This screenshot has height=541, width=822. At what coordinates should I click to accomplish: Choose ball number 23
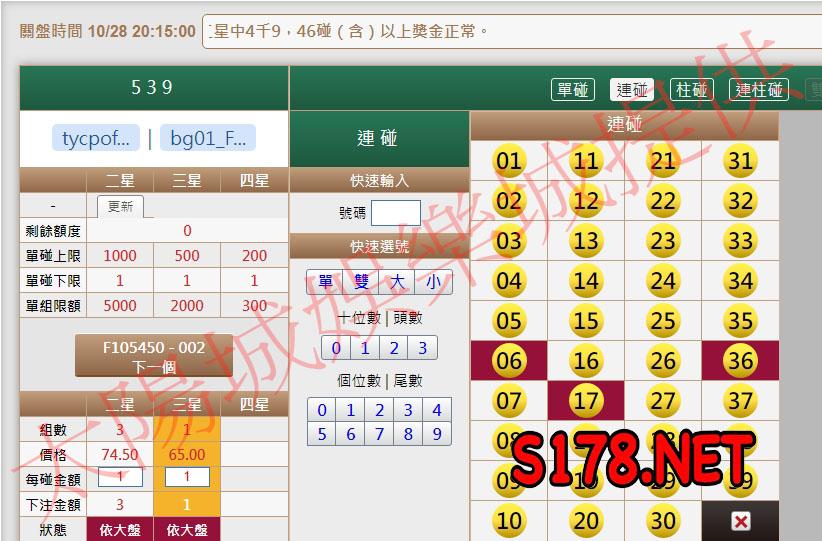(663, 241)
